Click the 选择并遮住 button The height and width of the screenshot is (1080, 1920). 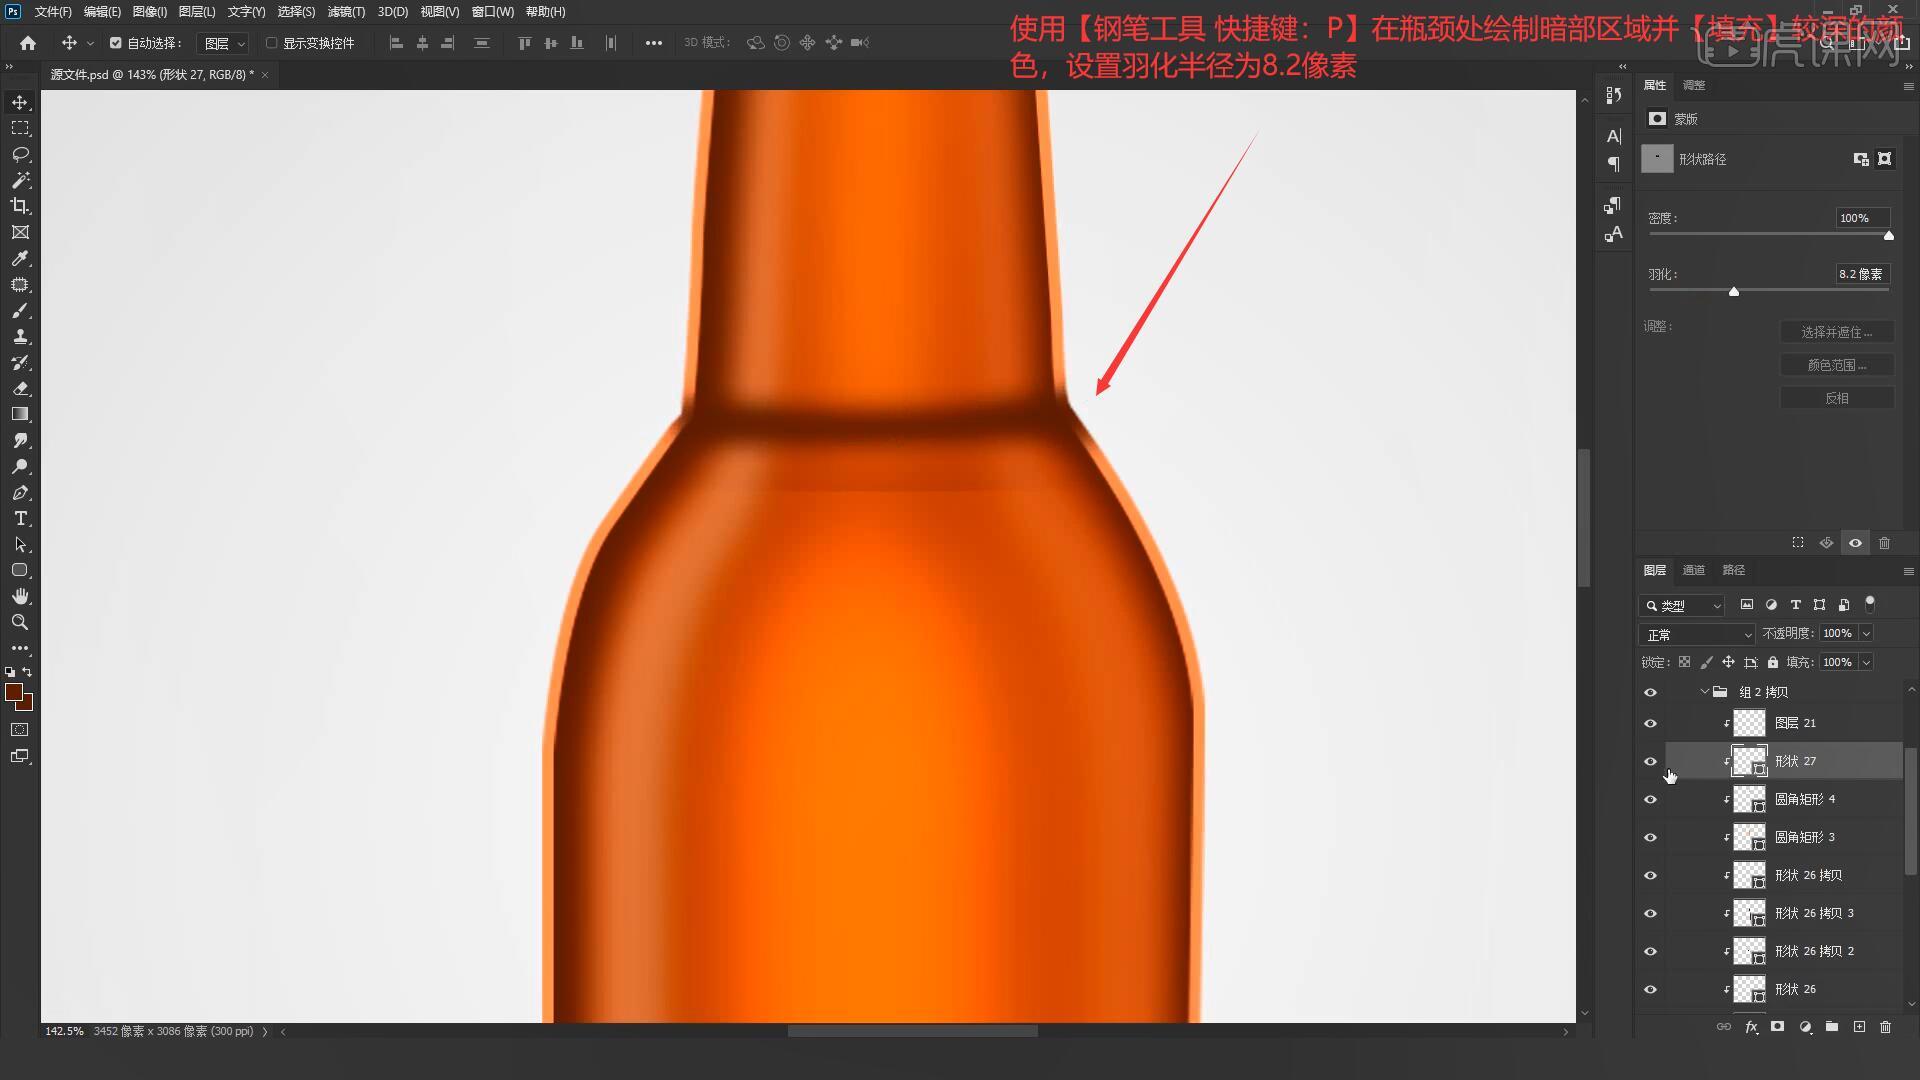(x=1836, y=332)
